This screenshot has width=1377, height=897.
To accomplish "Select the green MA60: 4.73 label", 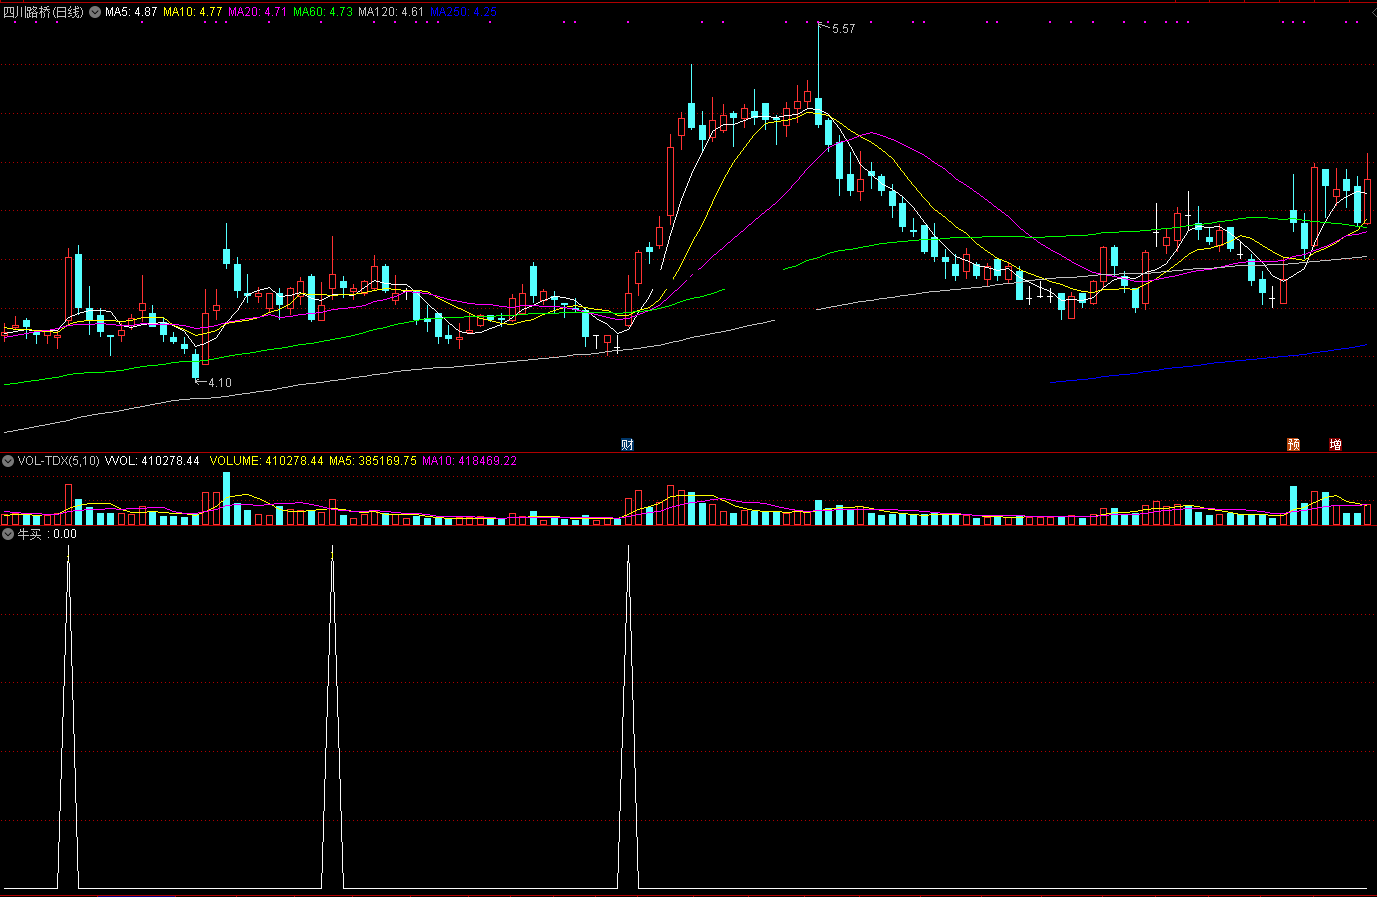I will click(323, 12).
